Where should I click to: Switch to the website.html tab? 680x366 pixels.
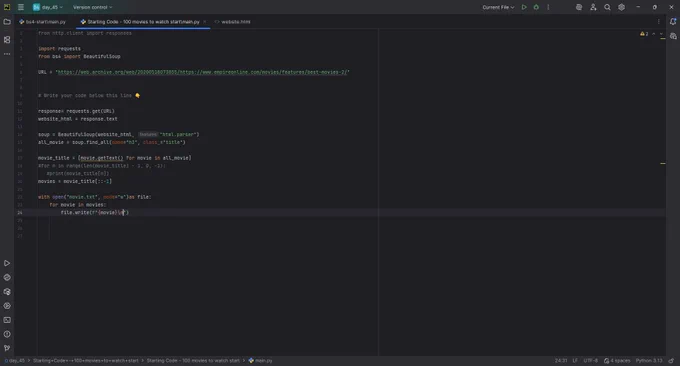[x=232, y=22]
